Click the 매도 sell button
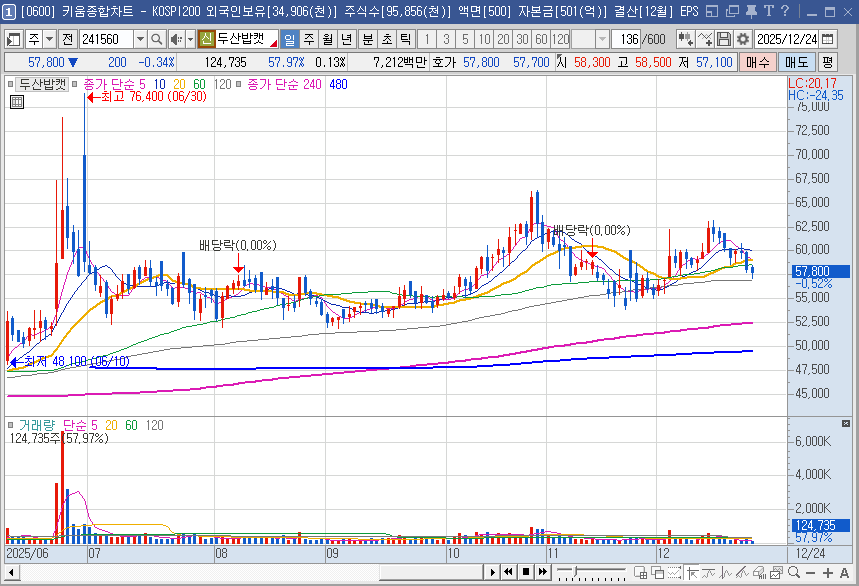The image size is (859, 586). click(797, 62)
